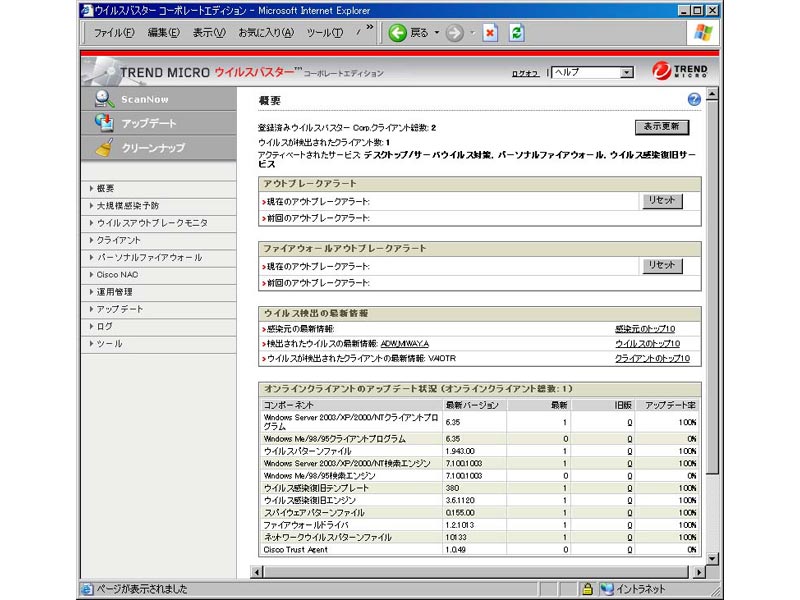Open the ファイル(F) menu
Viewport: 800px width, 600px height.
click(114, 33)
